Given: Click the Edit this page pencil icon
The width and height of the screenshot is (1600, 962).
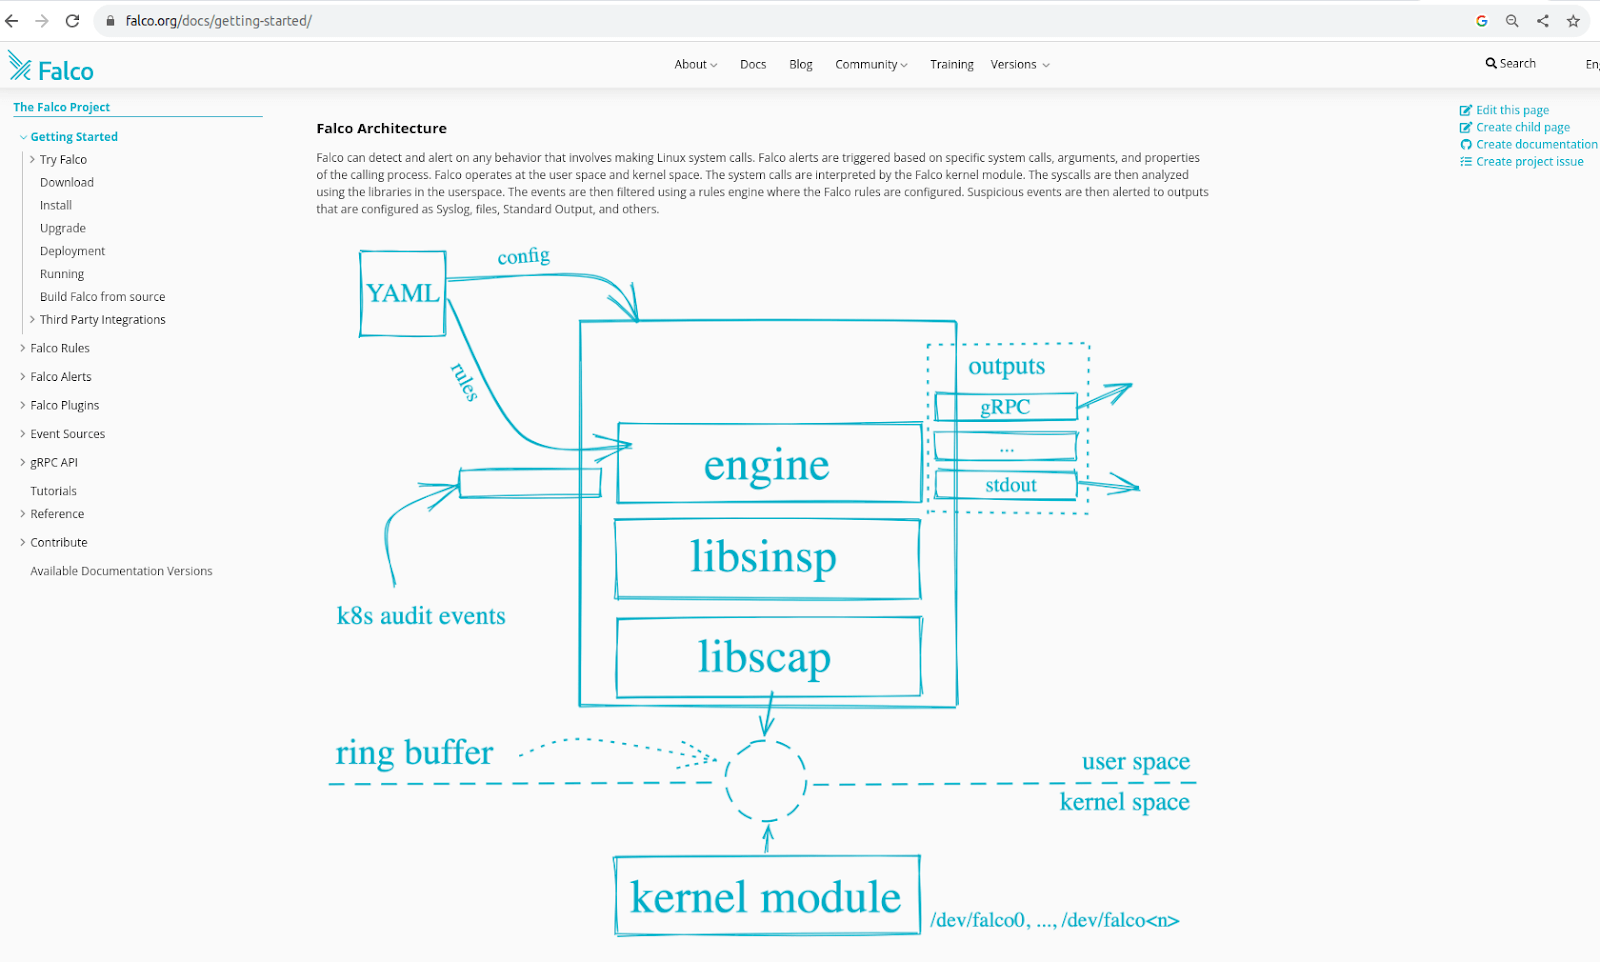Looking at the screenshot, I should pos(1466,110).
